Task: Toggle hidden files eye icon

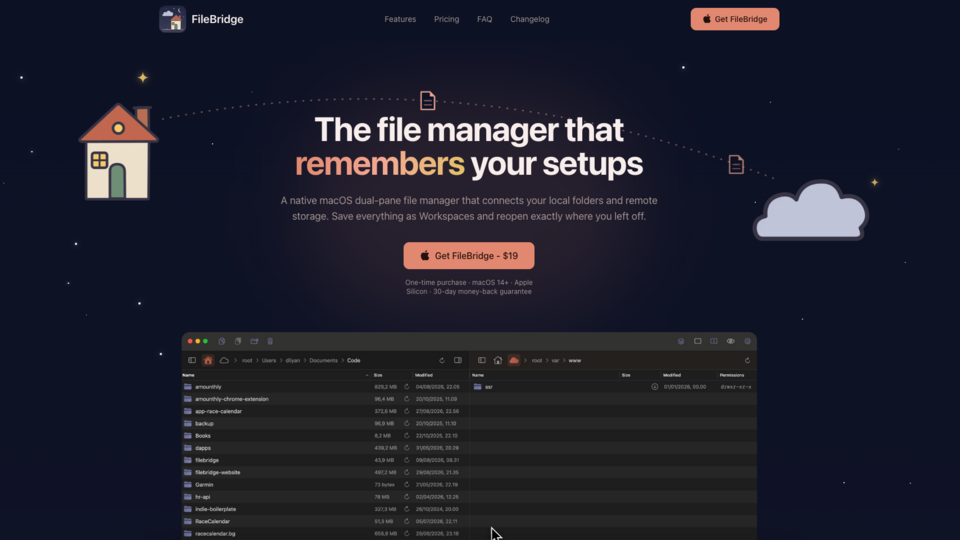Action: 730,341
